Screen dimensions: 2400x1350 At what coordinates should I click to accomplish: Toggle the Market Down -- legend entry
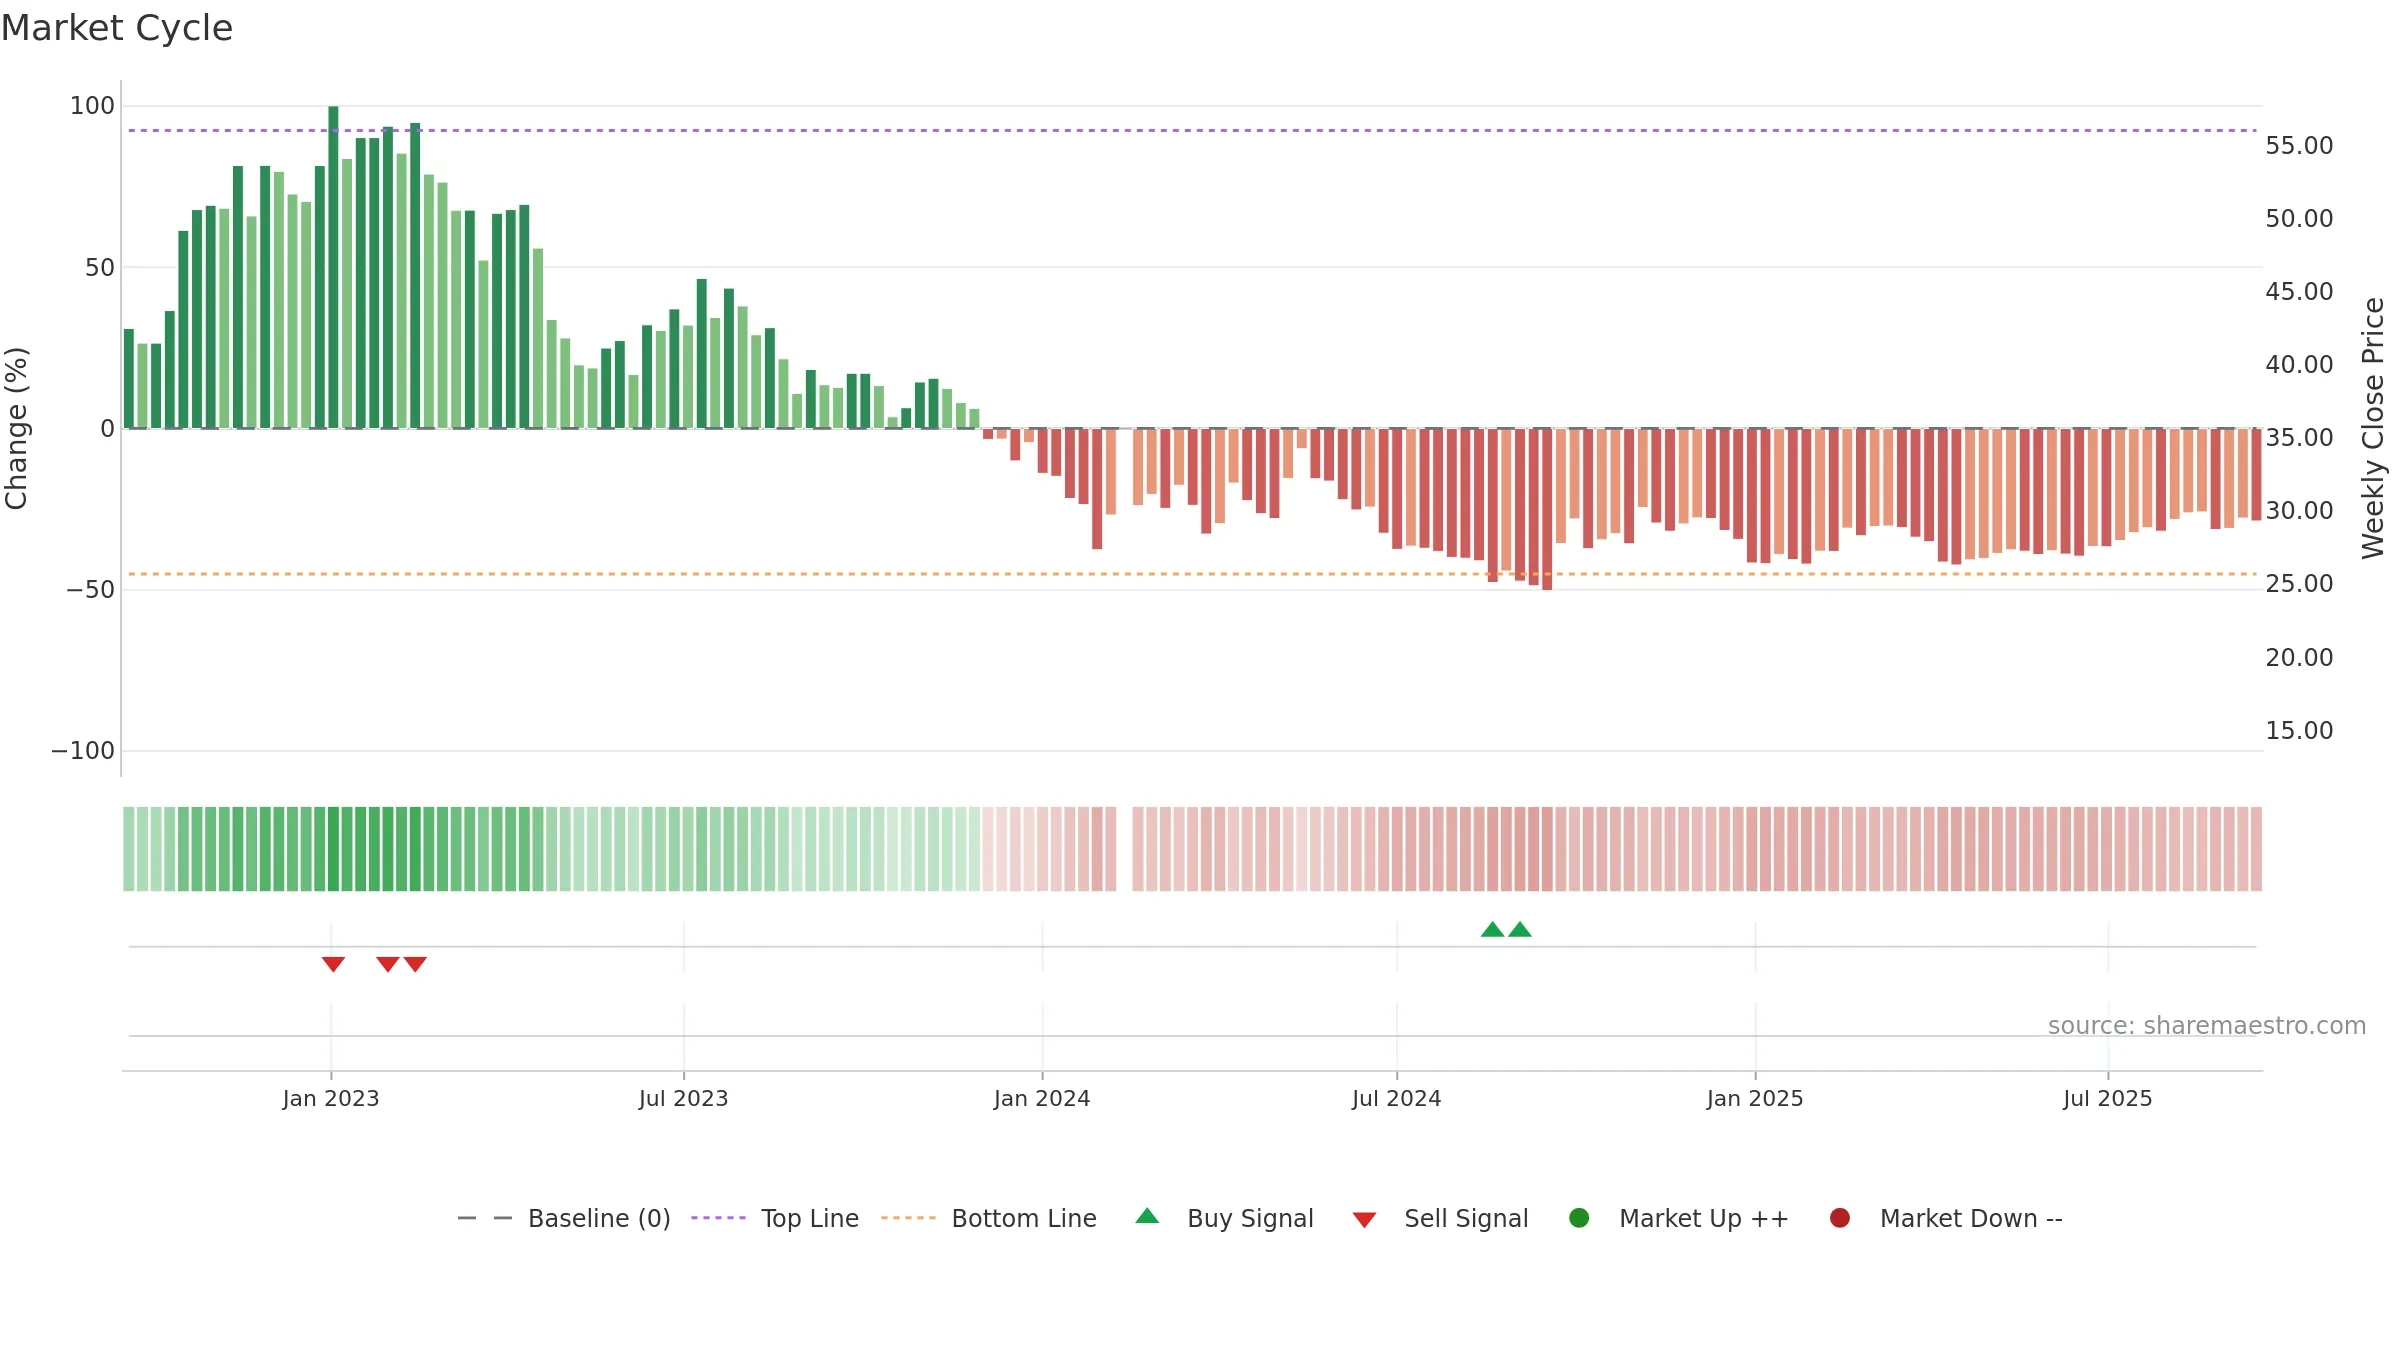1946,1218
